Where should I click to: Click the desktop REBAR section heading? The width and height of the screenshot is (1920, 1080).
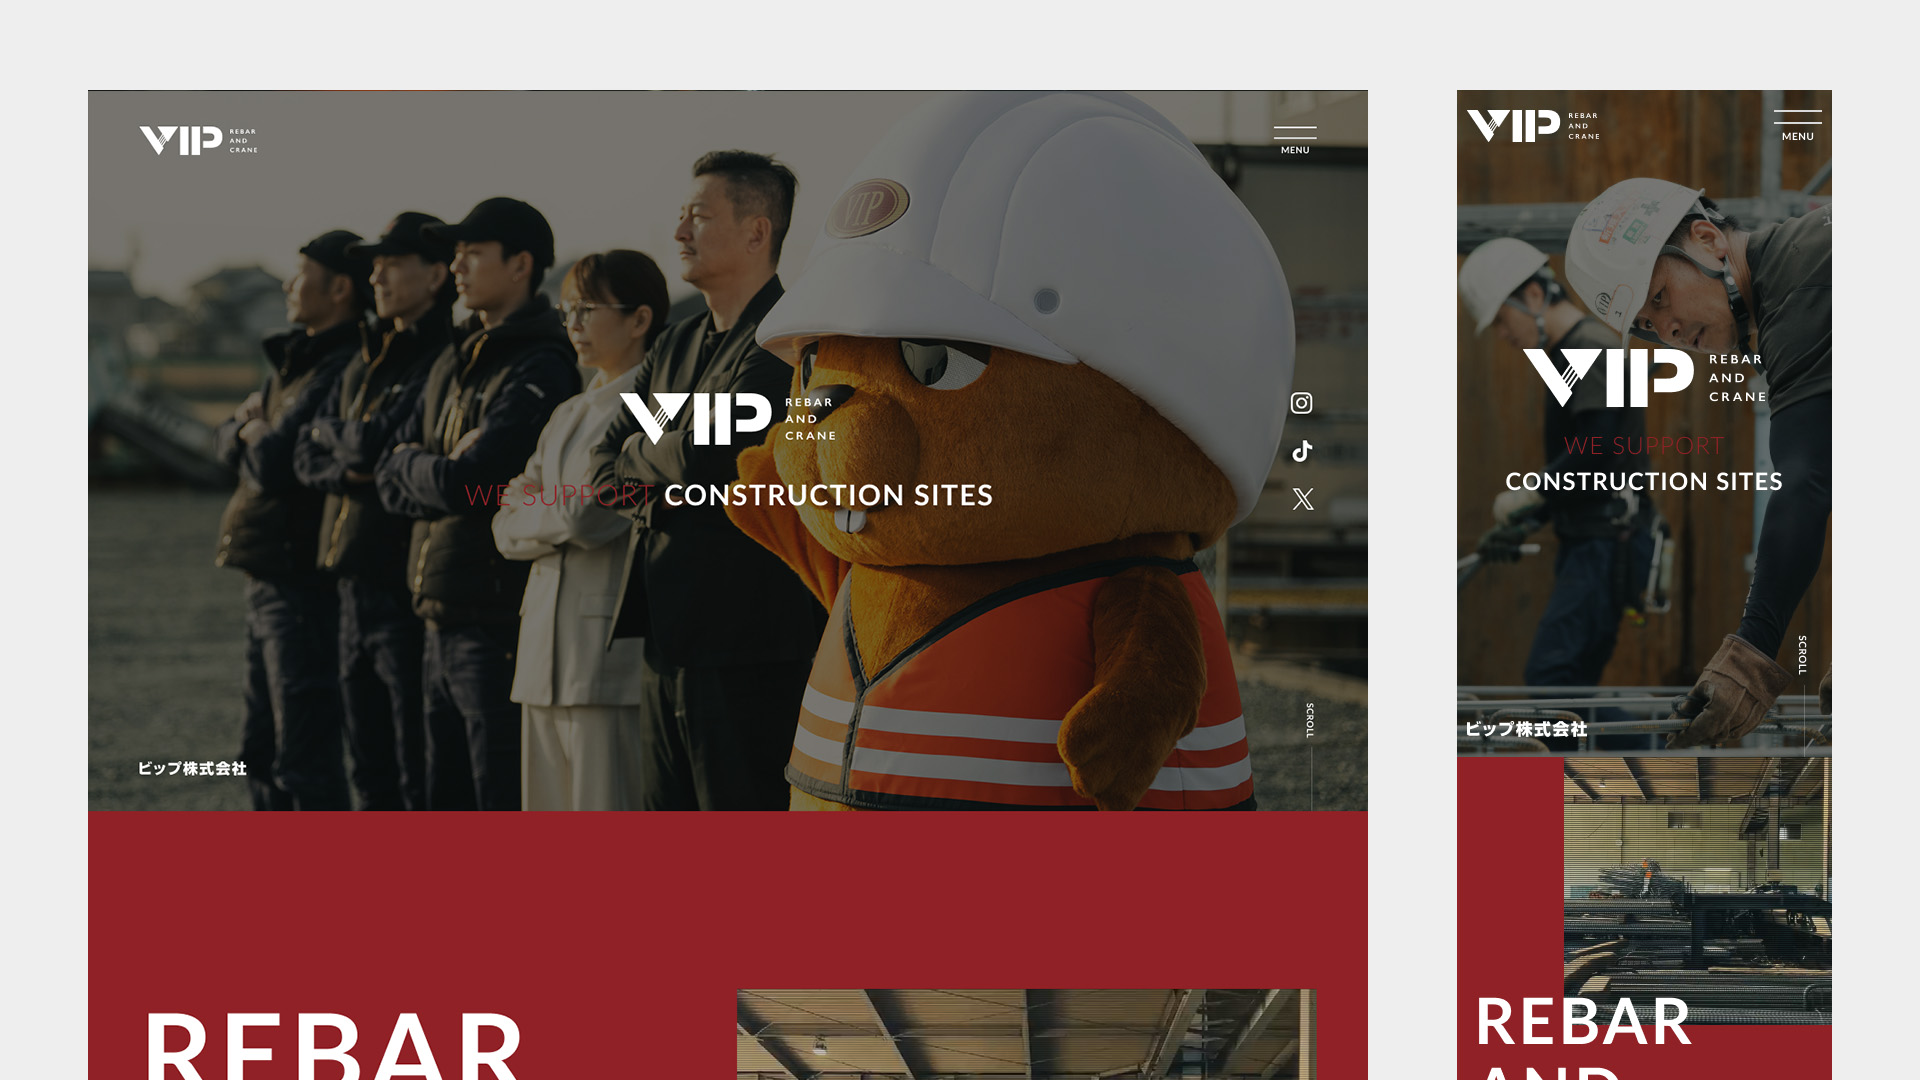(334, 1045)
